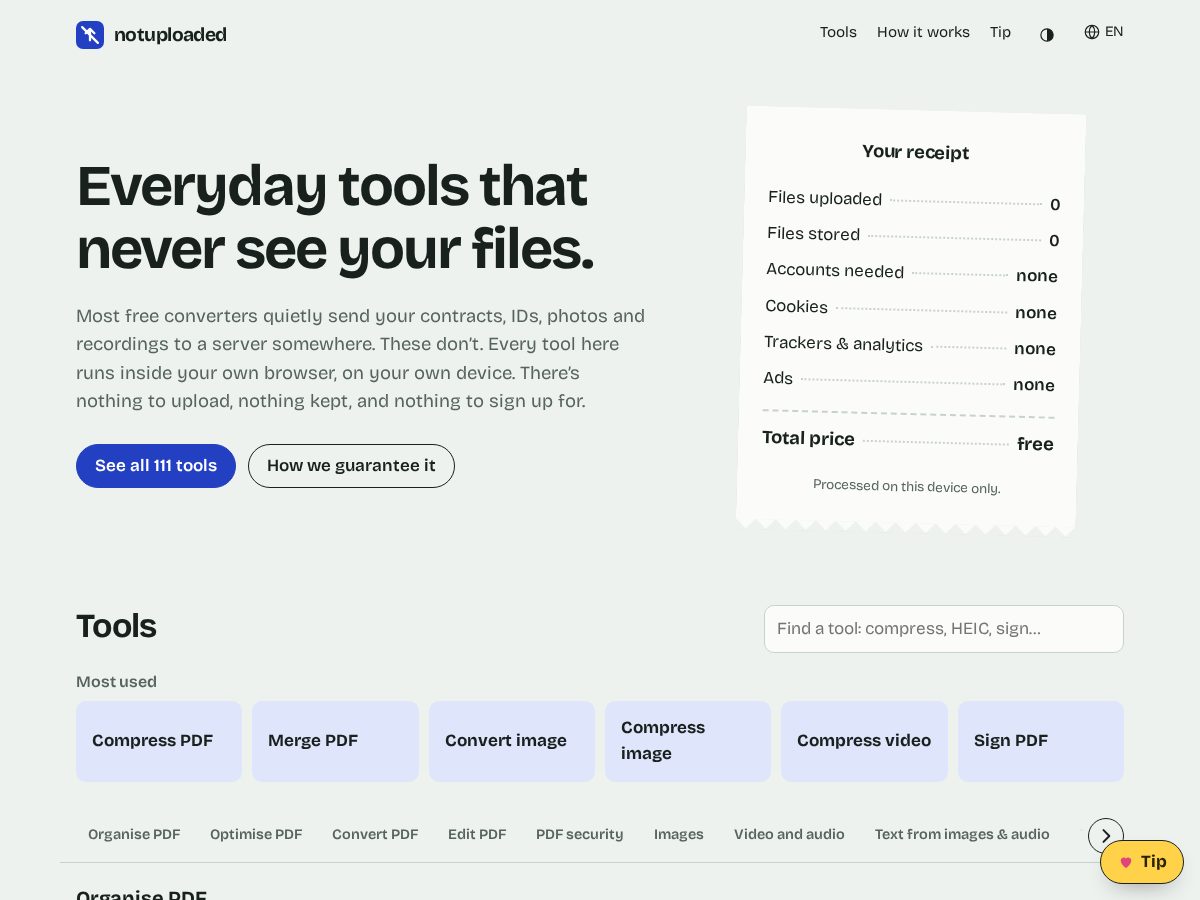Select the Video and audio category tab
The image size is (1200, 900).
789,834
